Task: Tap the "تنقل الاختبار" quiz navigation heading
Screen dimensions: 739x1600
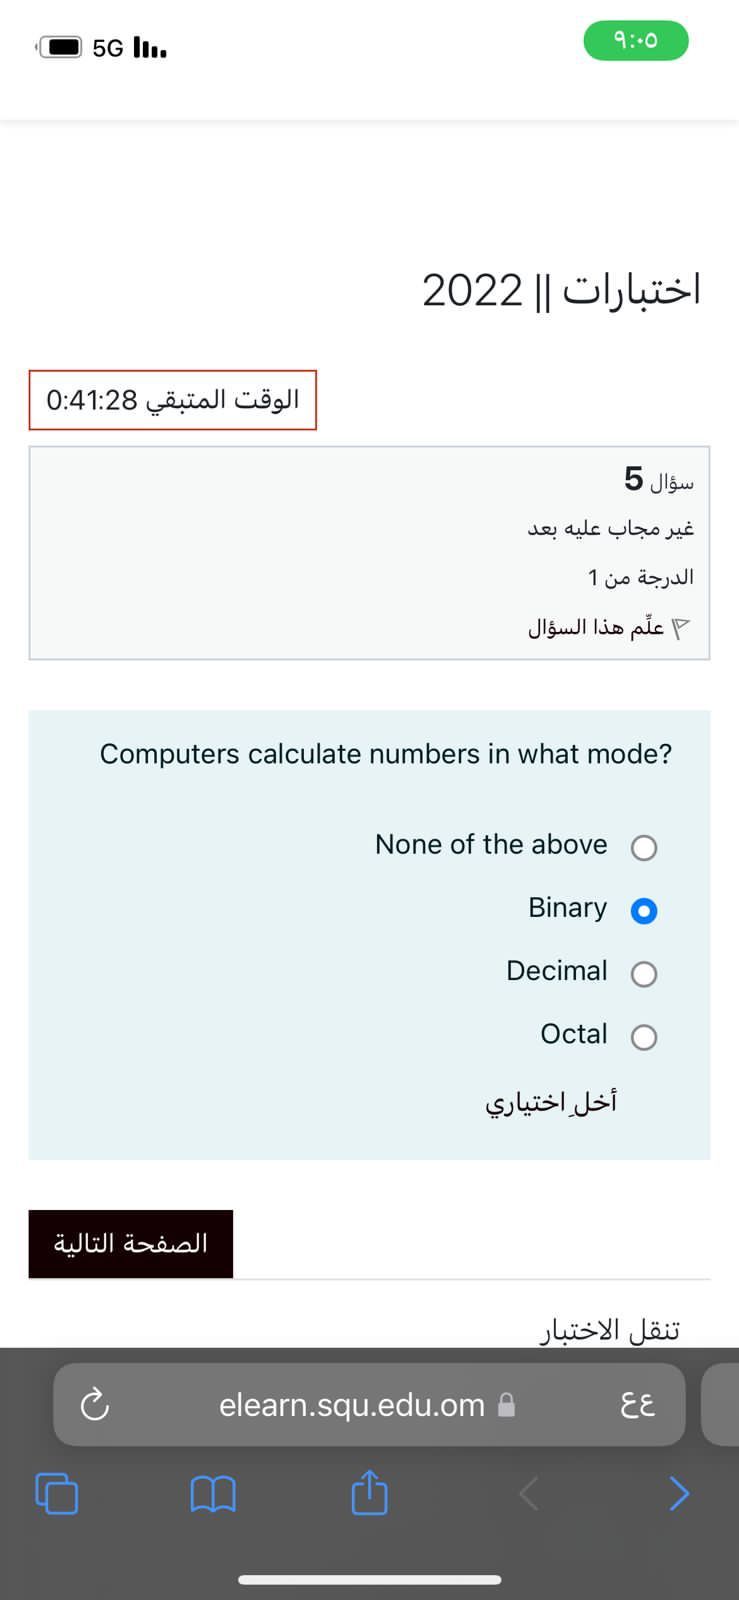Action: (610, 1330)
